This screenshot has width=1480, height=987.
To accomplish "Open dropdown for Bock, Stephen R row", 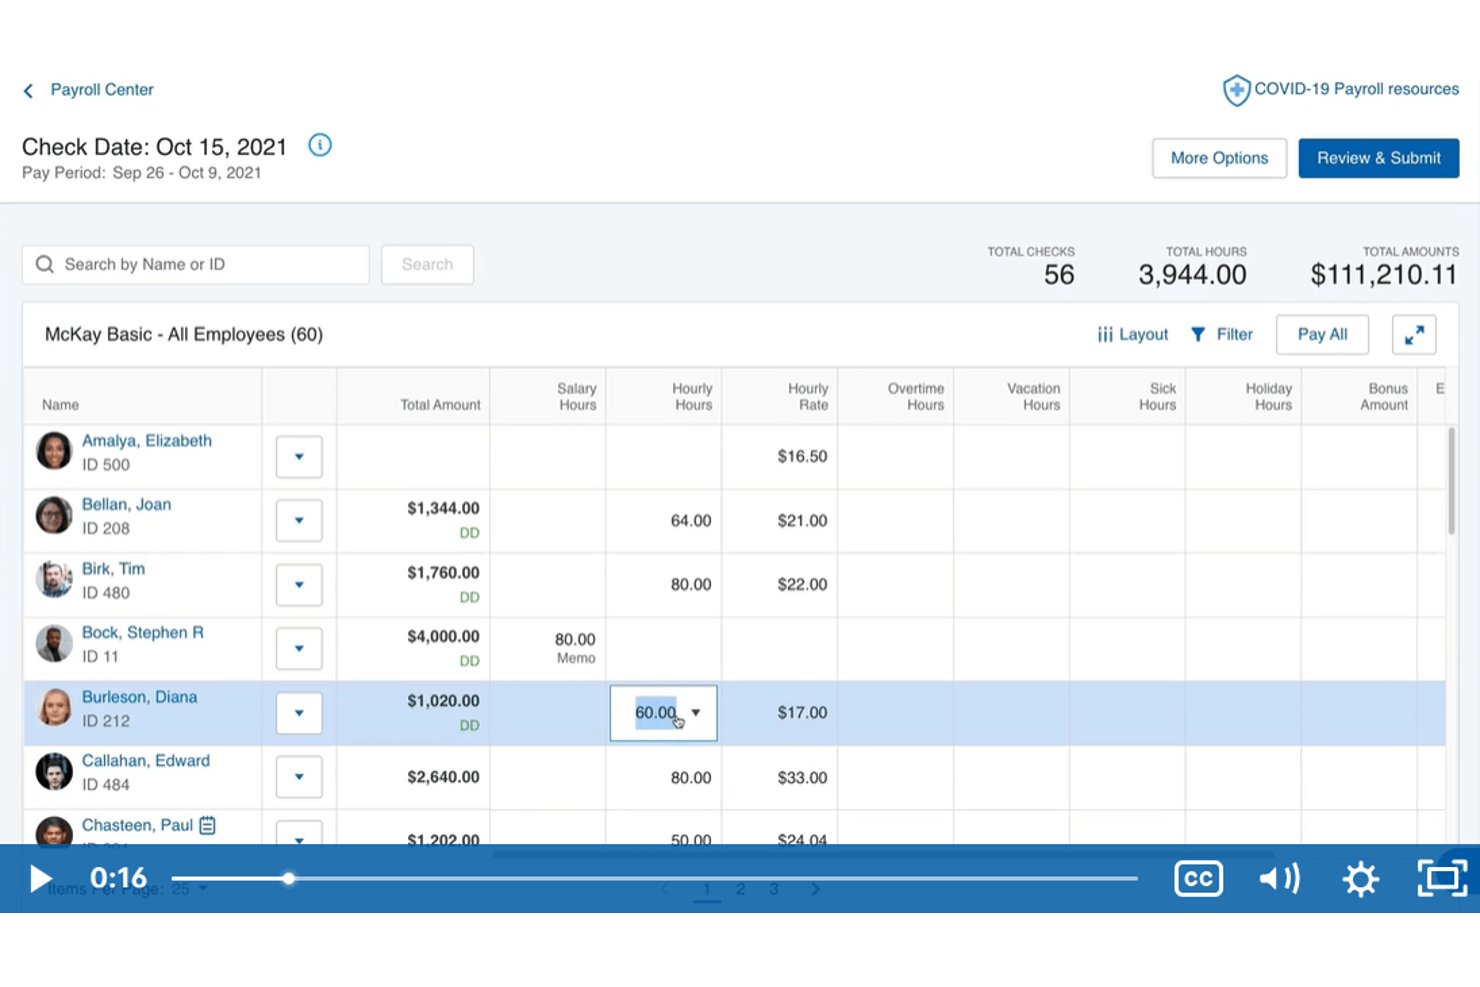I will click(299, 649).
